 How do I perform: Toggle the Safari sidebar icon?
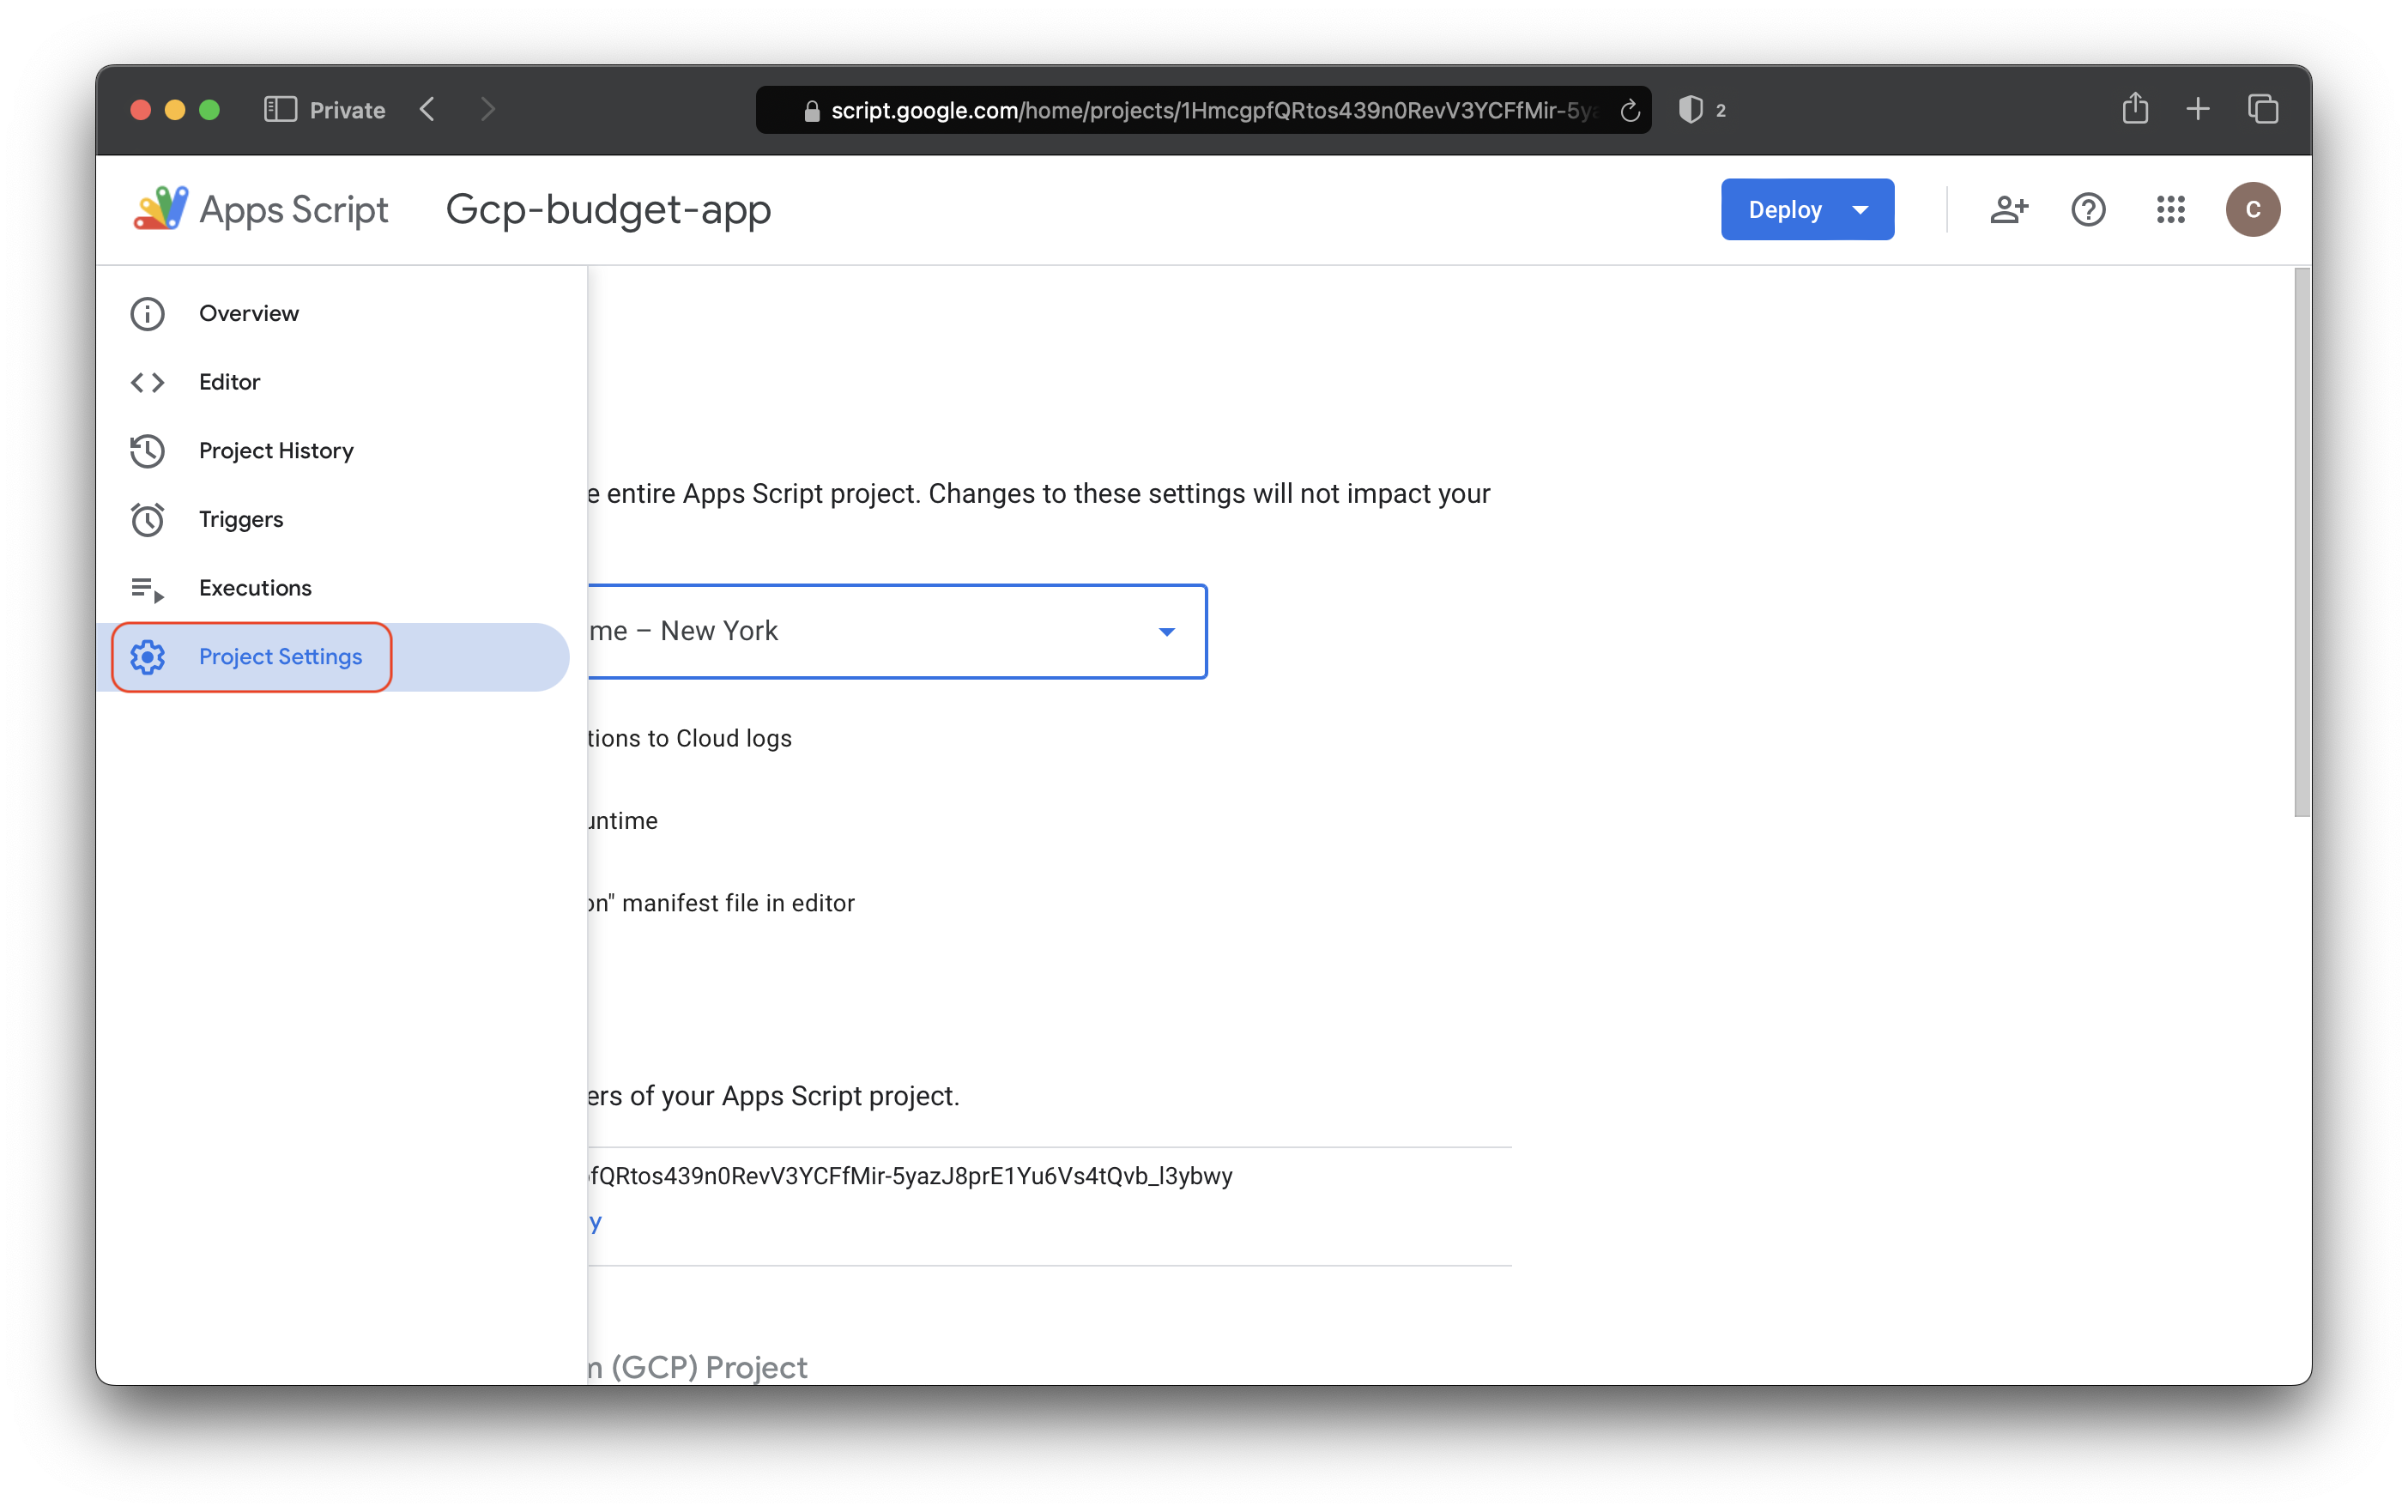click(280, 110)
